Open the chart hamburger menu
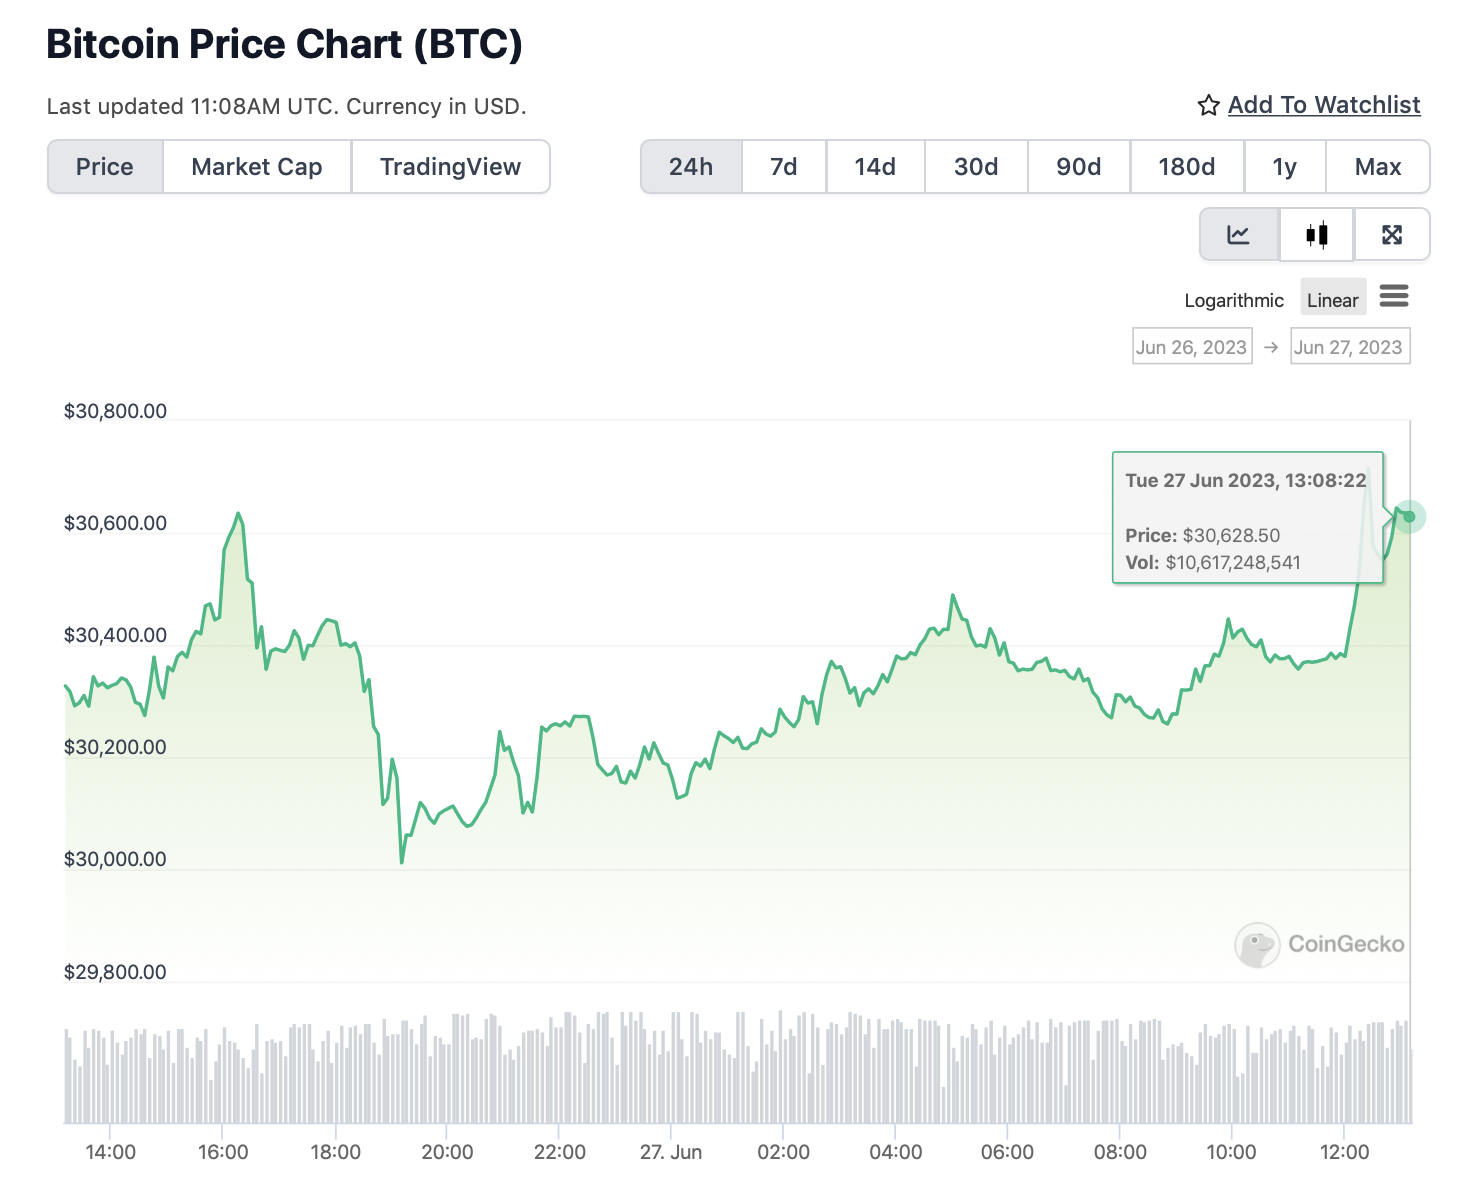The height and width of the screenshot is (1188, 1472). 1394,296
